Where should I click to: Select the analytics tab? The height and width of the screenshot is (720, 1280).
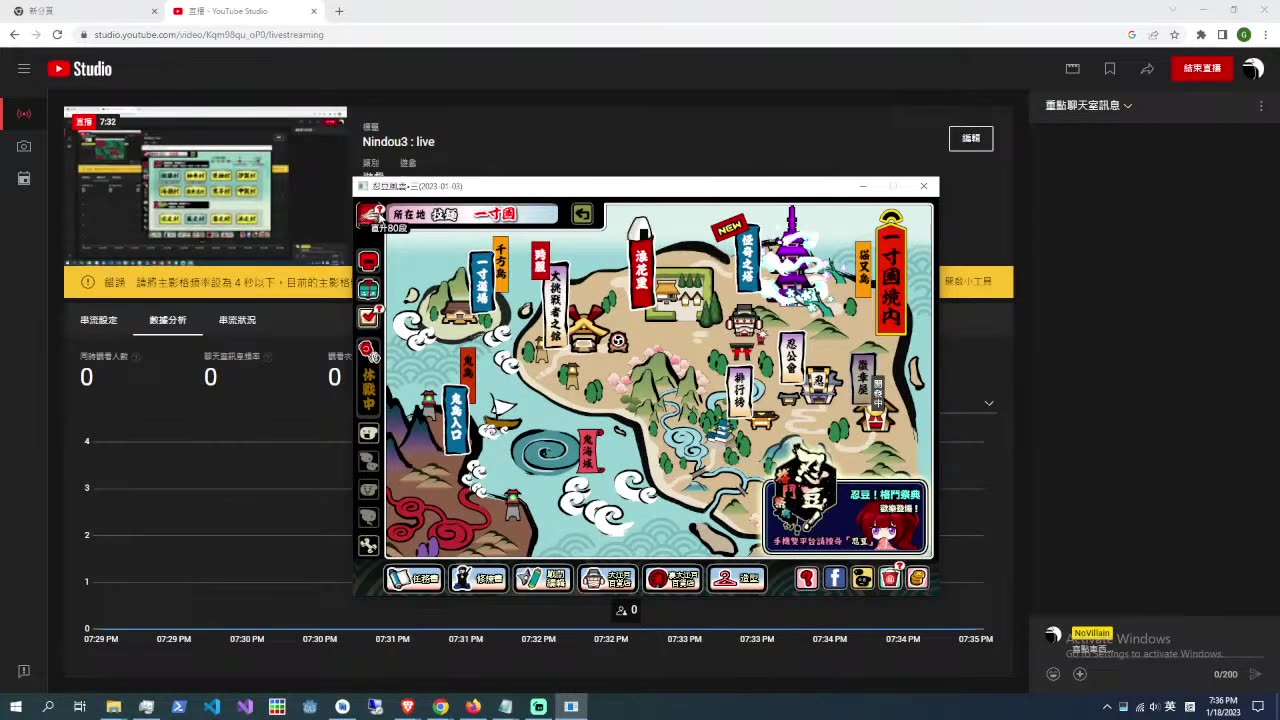click(x=168, y=320)
